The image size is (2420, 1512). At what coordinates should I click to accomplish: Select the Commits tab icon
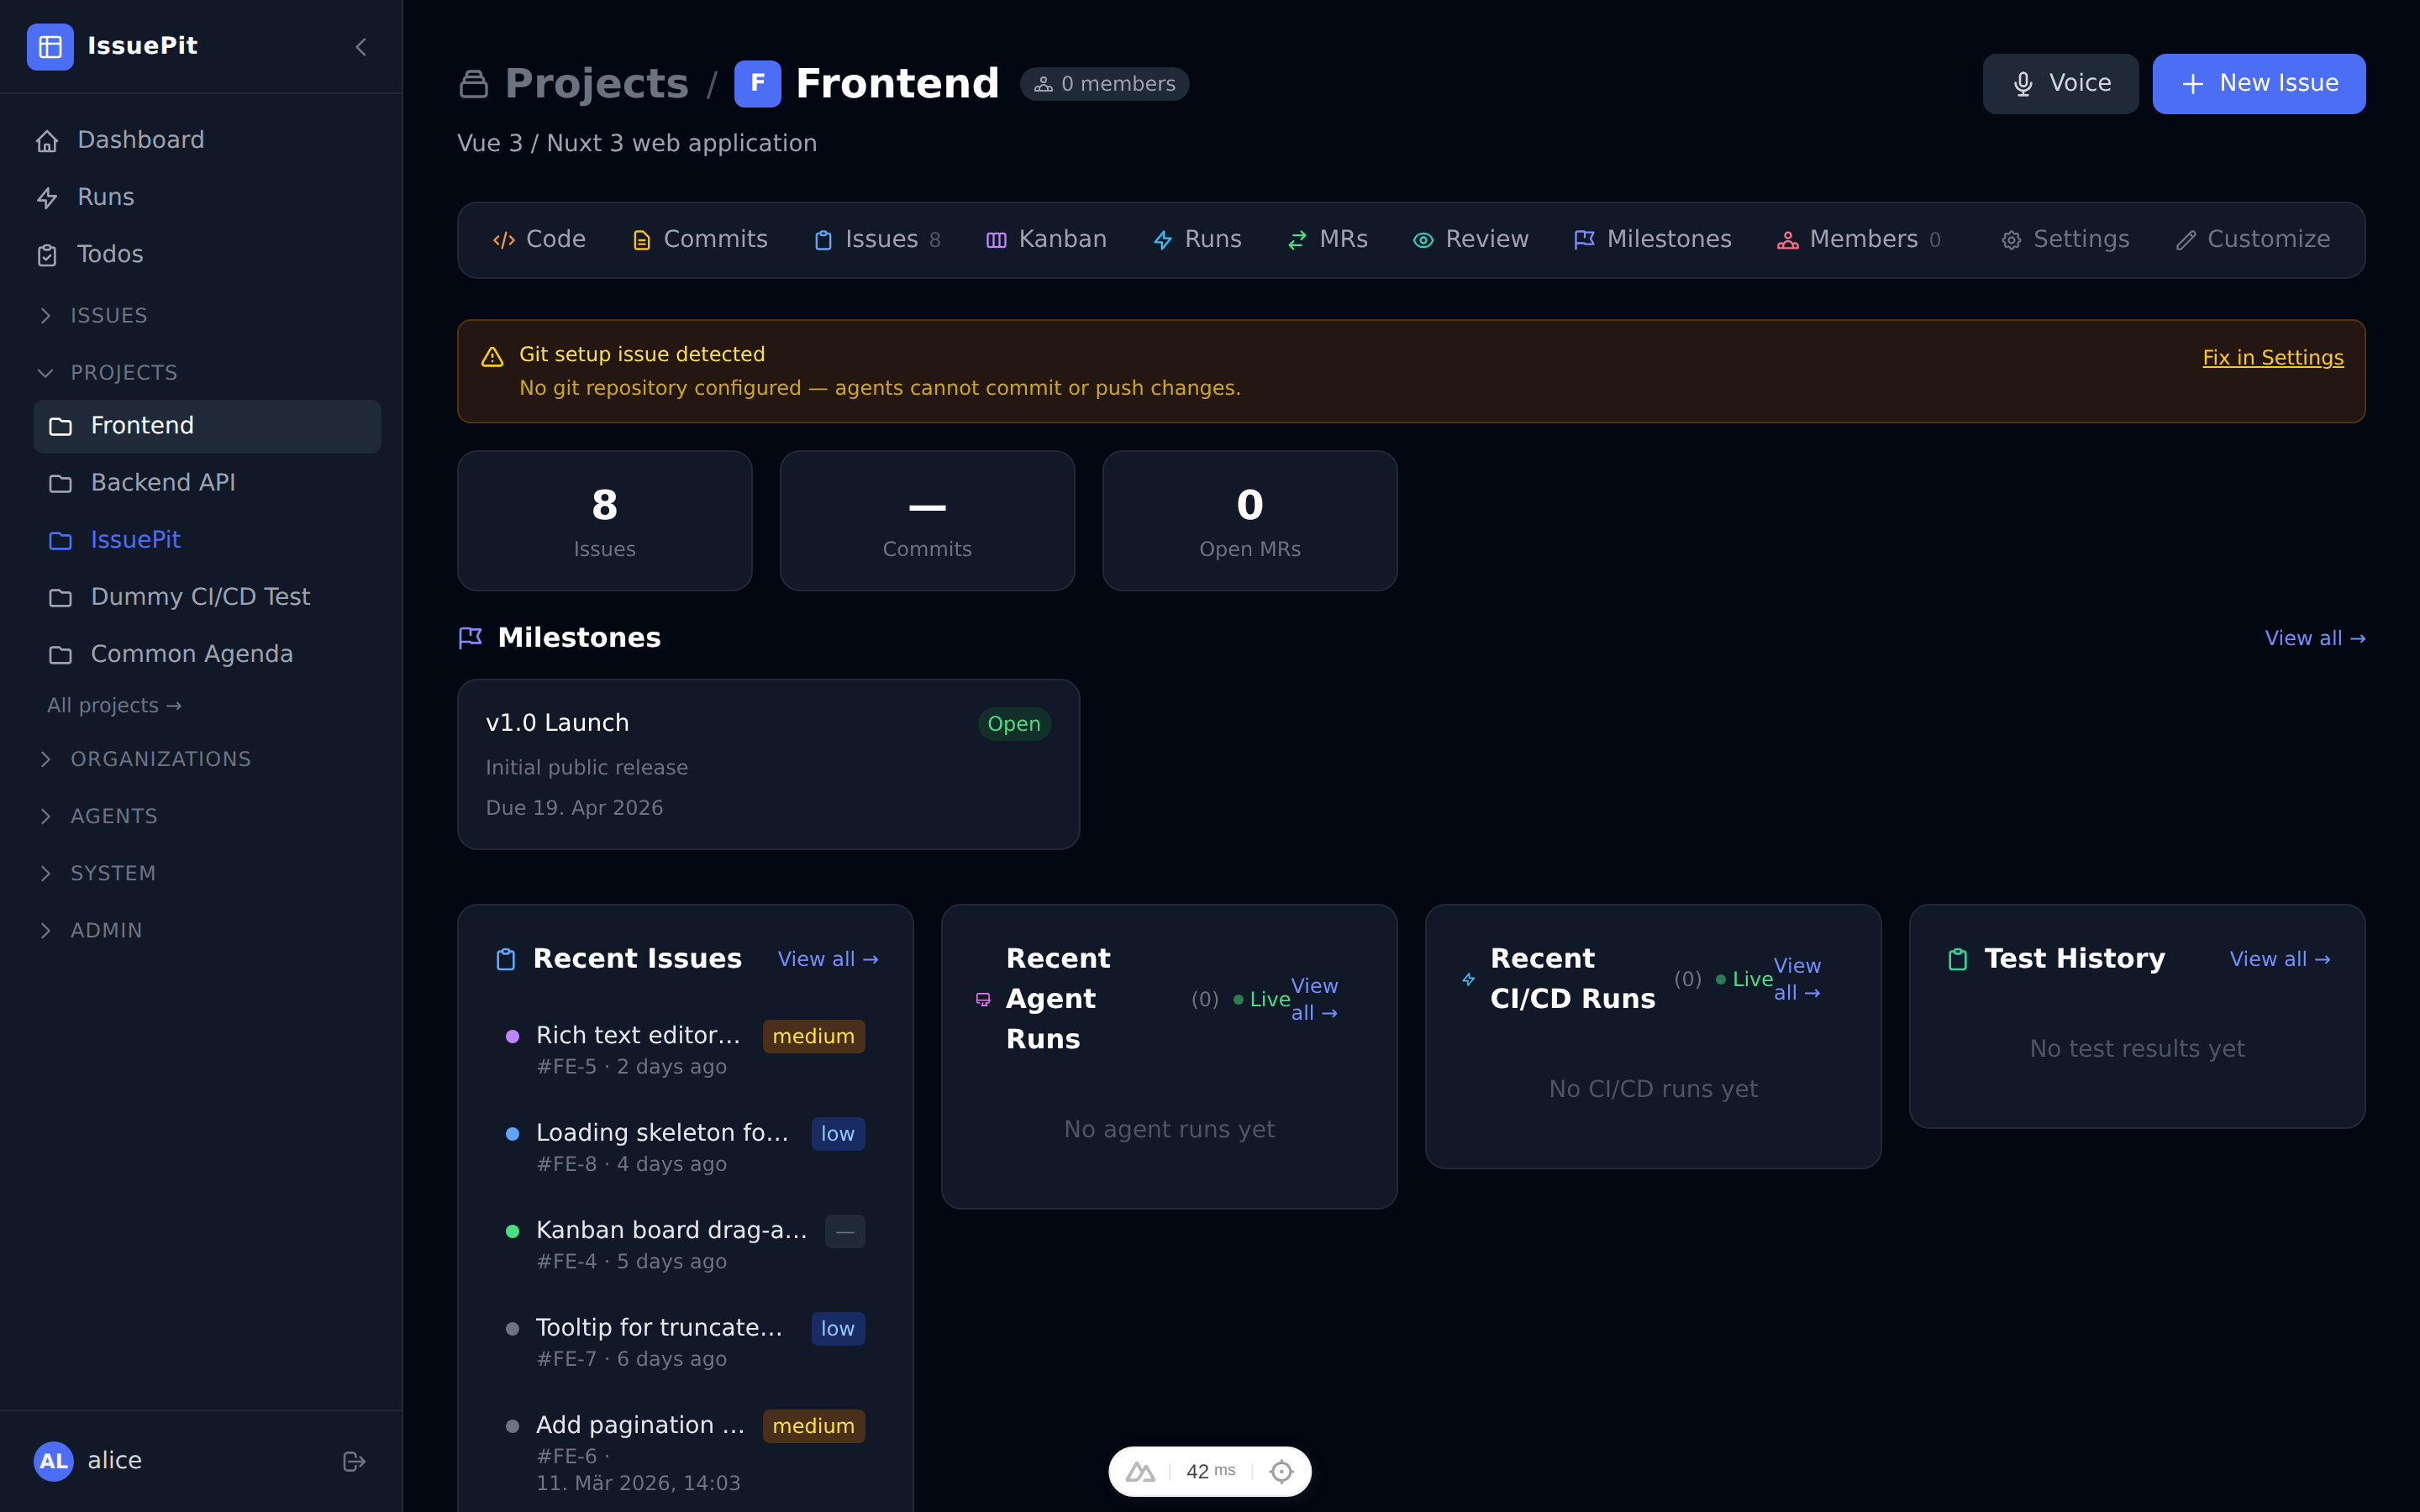640,239
